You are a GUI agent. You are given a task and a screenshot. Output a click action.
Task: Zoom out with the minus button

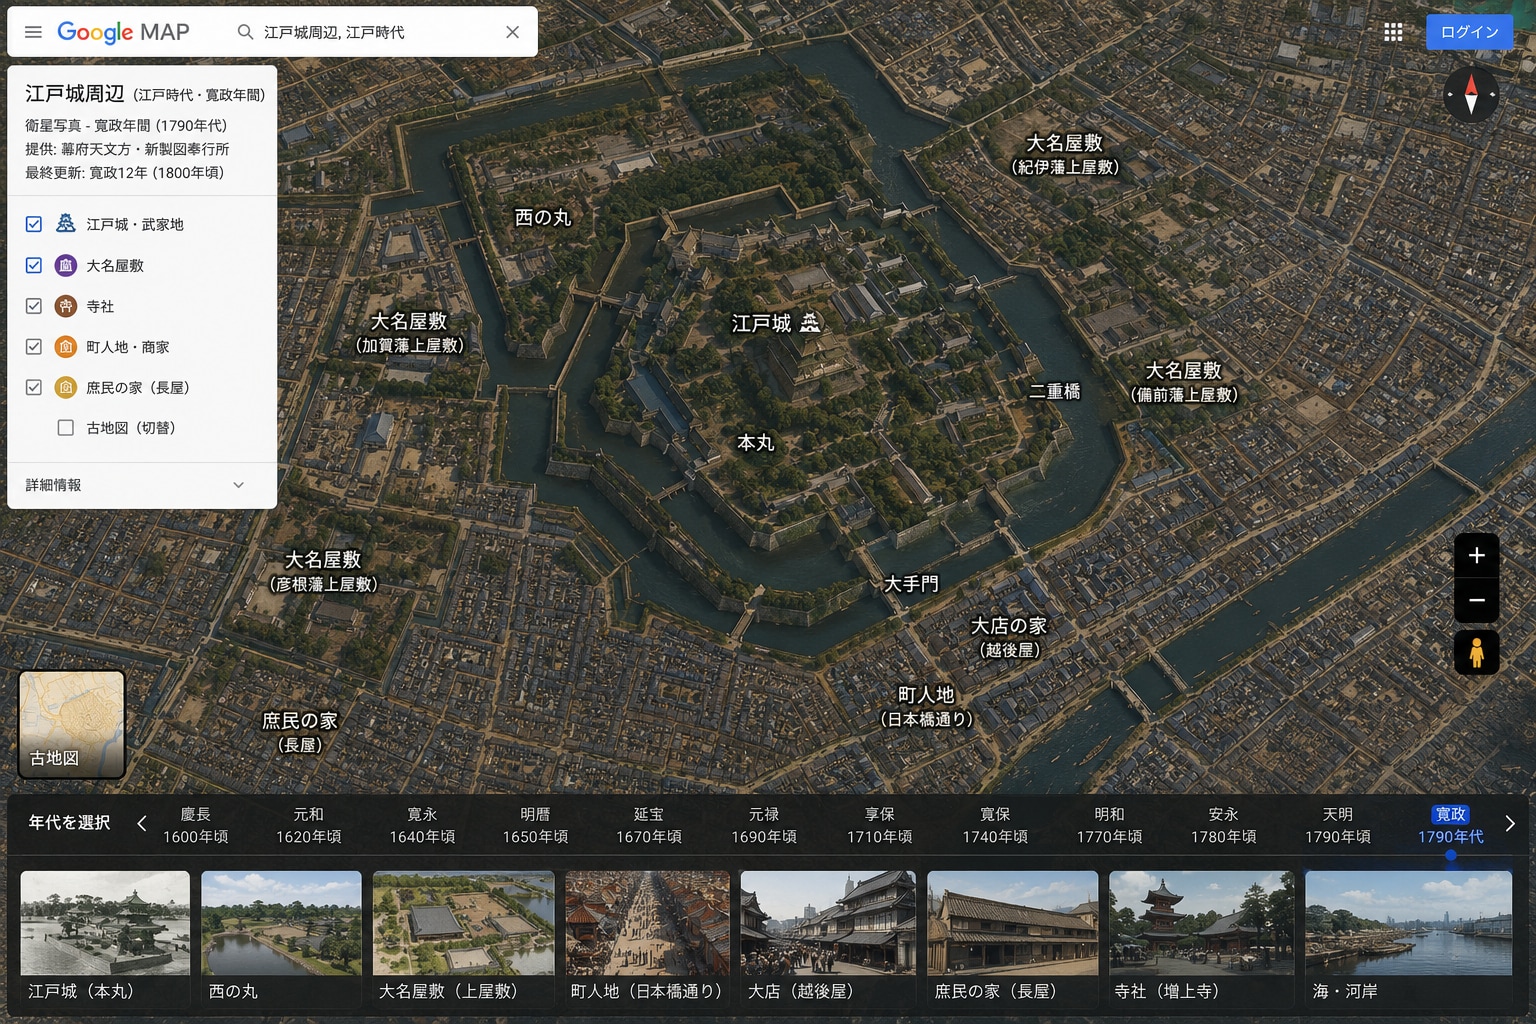(x=1476, y=601)
